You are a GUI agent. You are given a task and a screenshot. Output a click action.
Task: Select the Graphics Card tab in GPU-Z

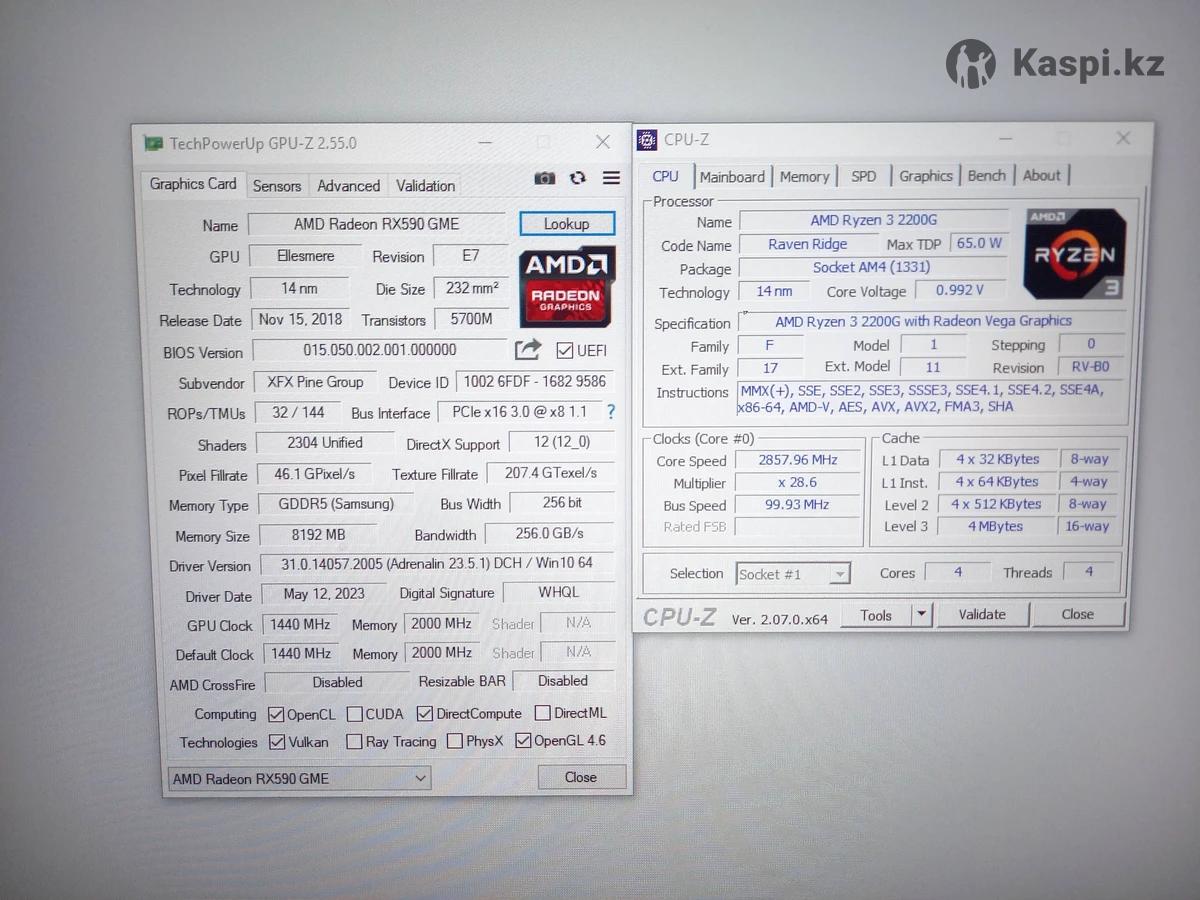click(x=193, y=184)
